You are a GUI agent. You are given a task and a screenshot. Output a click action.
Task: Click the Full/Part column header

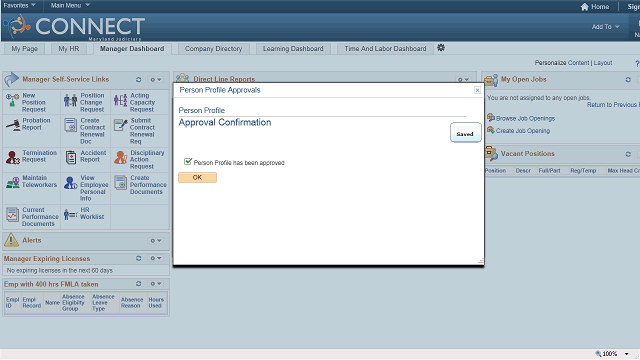click(549, 171)
